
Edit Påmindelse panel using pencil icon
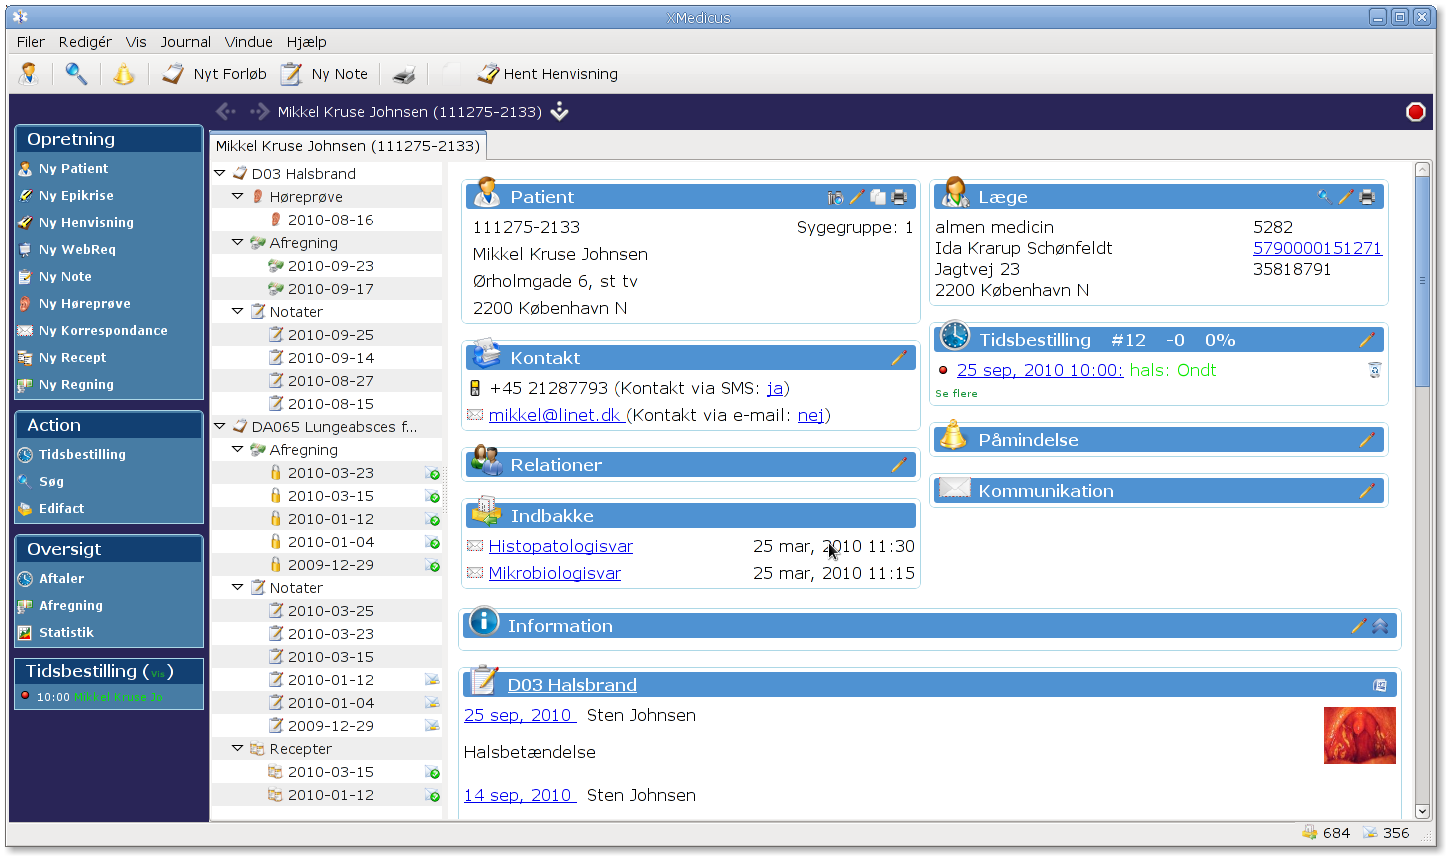[x=1367, y=440]
